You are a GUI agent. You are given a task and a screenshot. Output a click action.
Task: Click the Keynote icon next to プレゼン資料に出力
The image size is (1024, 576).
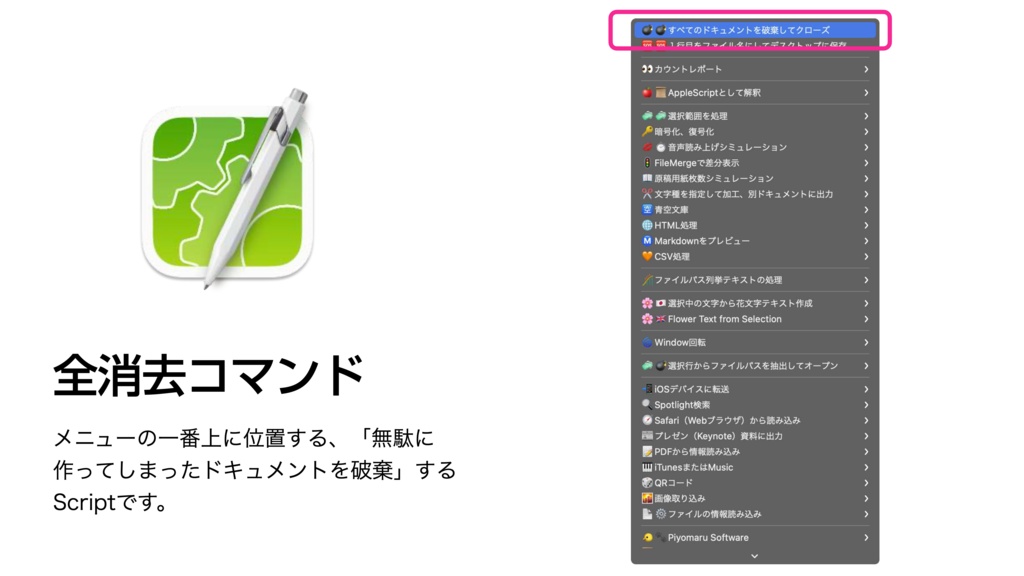click(x=646, y=436)
